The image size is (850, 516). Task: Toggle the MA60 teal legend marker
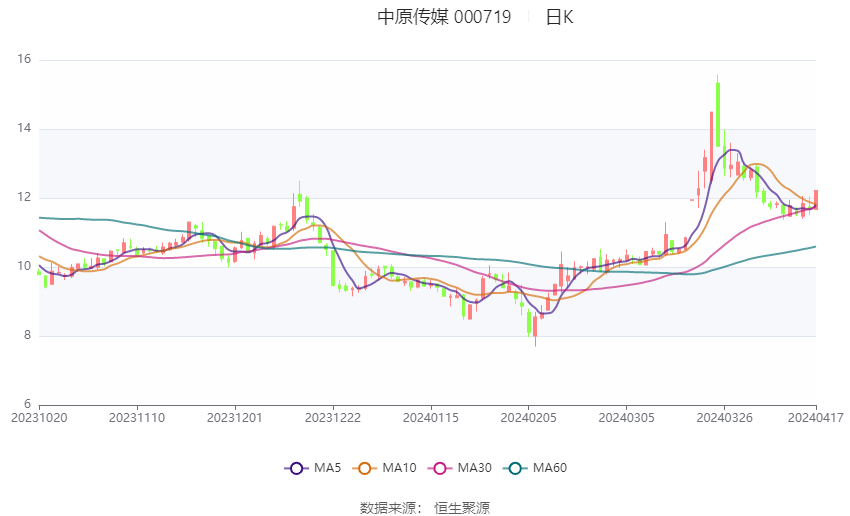click(515, 468)
